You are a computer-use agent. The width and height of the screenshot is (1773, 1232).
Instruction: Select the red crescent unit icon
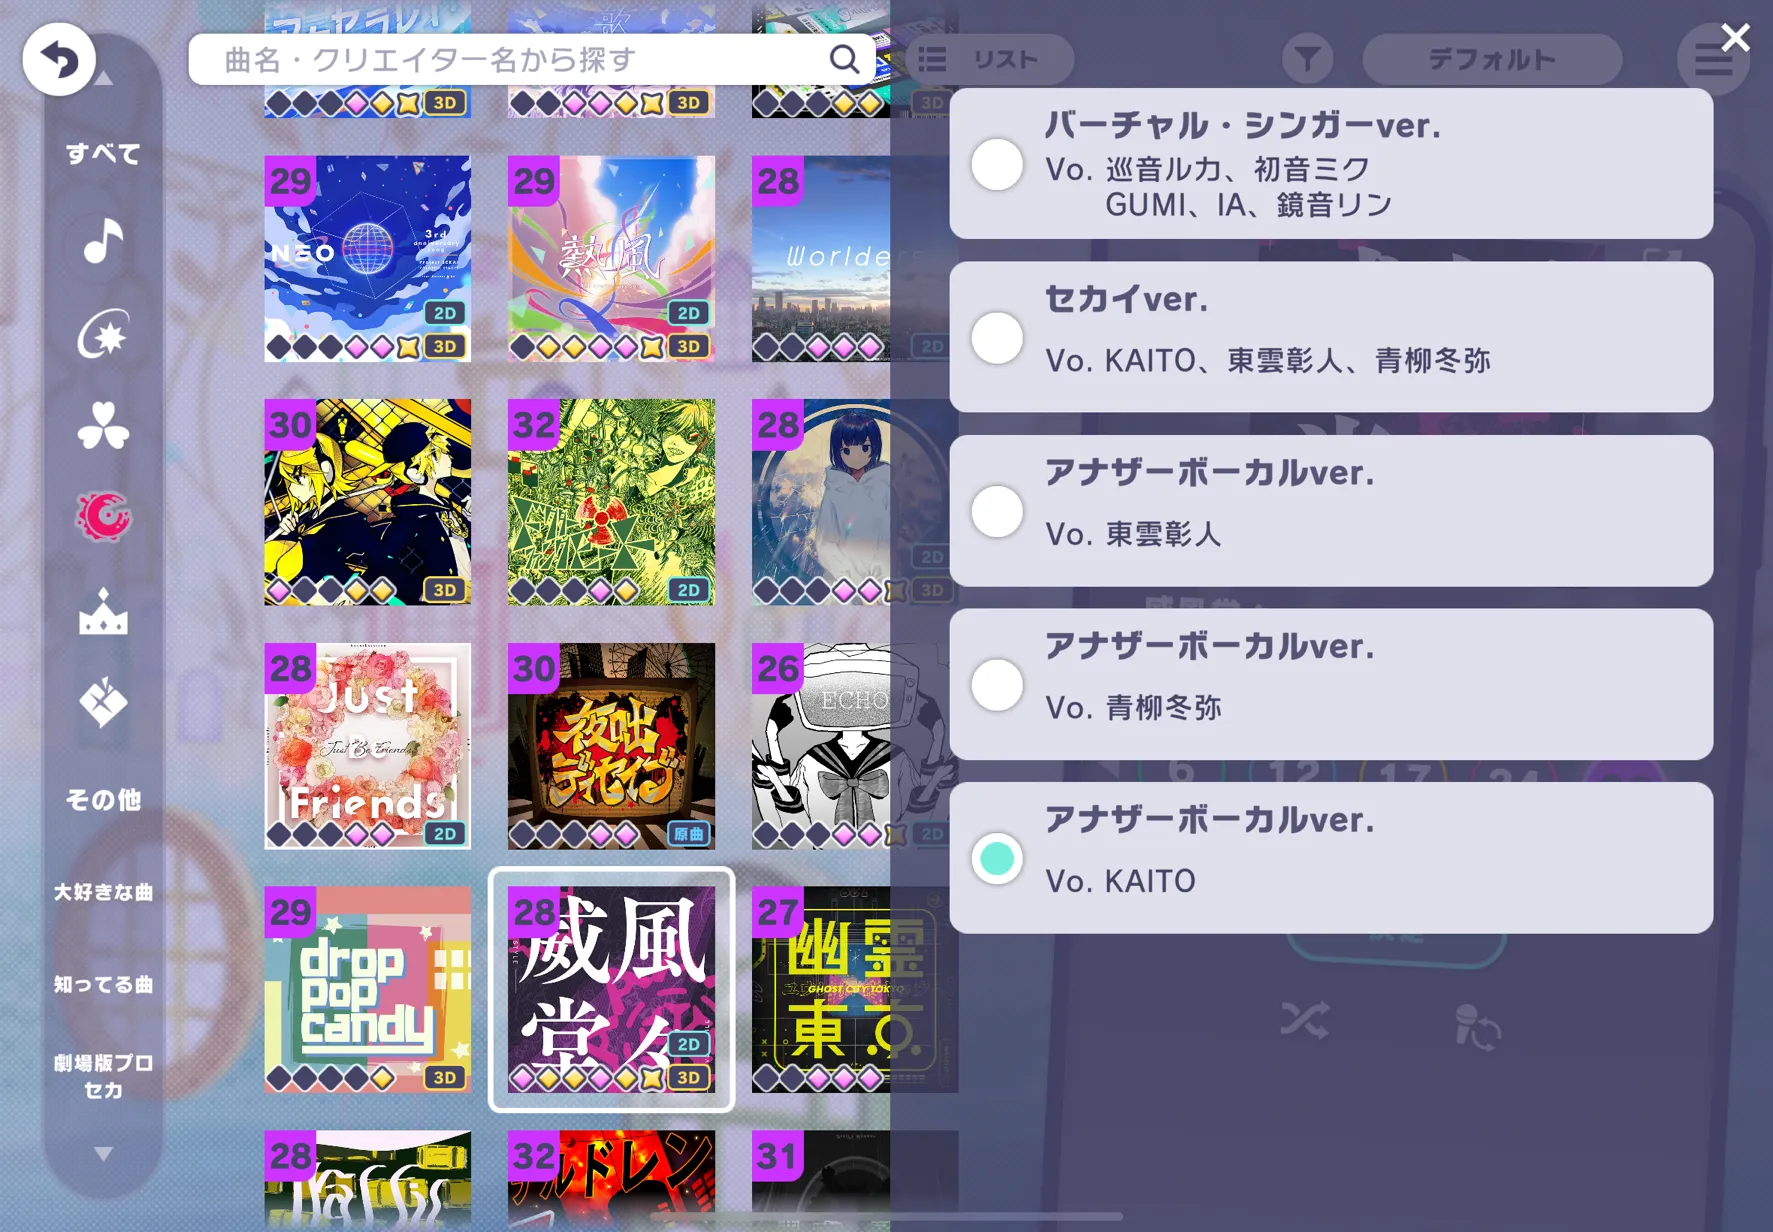coord(103,518)
